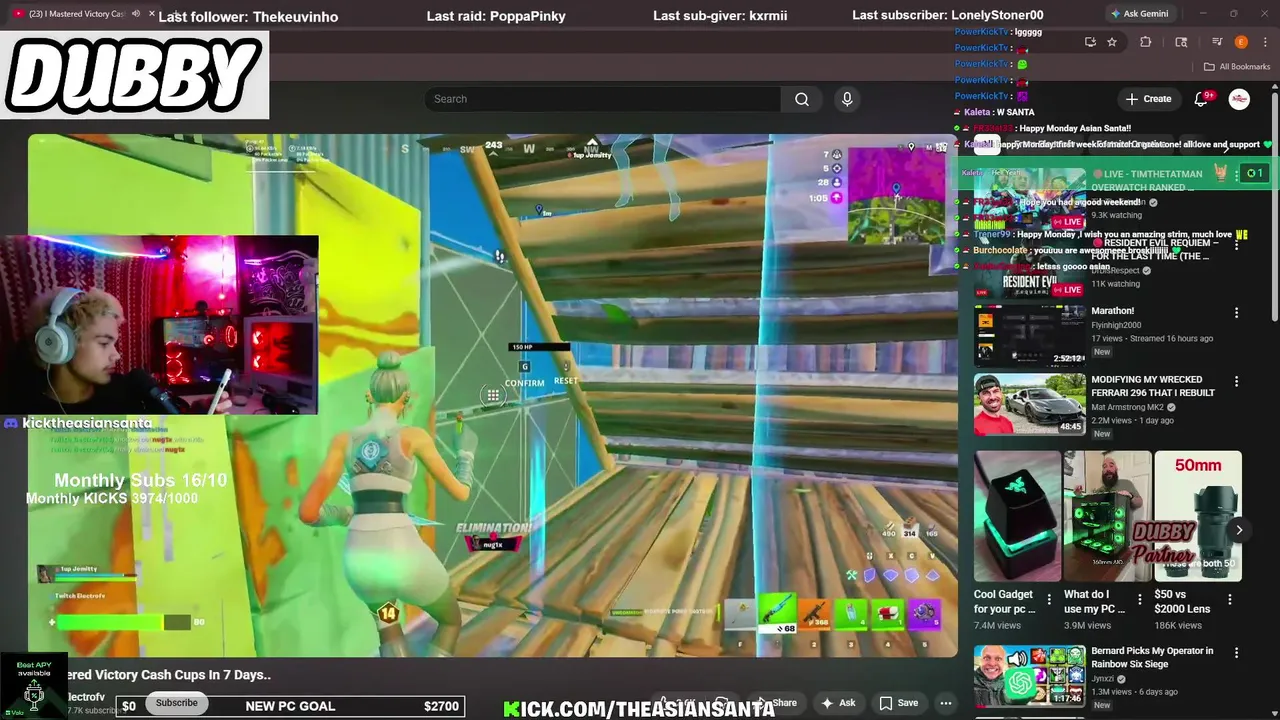Viewport: 1280px width, 720px height.
Task: Open more options for the Marathon! video
Action: tap(1236, 313)
